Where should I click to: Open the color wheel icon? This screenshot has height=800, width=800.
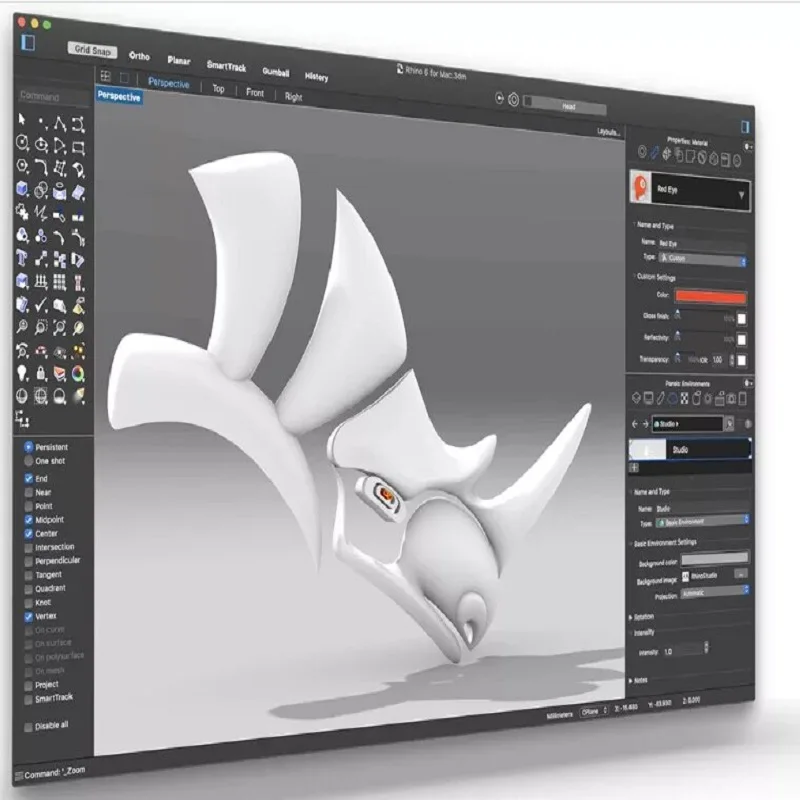tap(78, 374)
